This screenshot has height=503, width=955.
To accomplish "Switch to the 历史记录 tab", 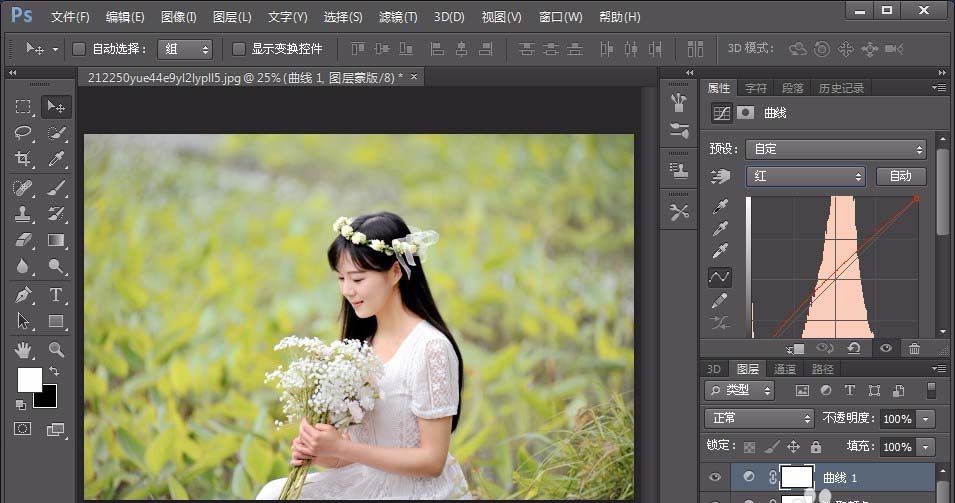I will 841,88.
